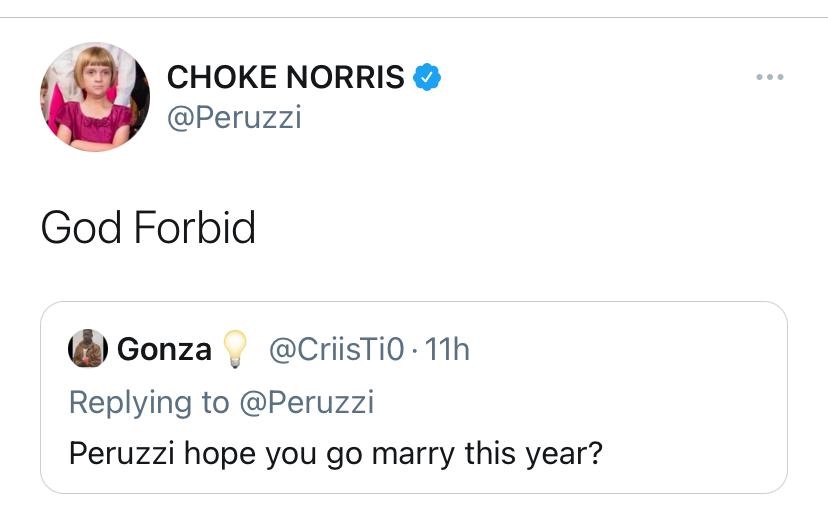Open the @CriisTi0 handle
This screenshot has height=522, width=828.
pos(337,349)
